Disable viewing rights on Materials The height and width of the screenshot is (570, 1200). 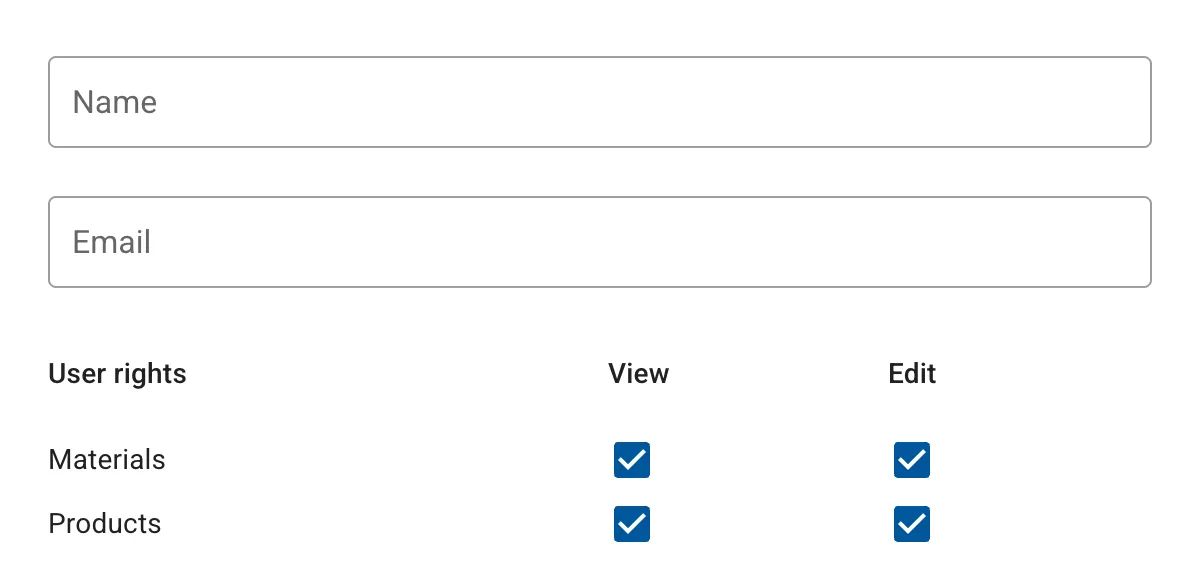pyautogui.click(x=632, y=460)
